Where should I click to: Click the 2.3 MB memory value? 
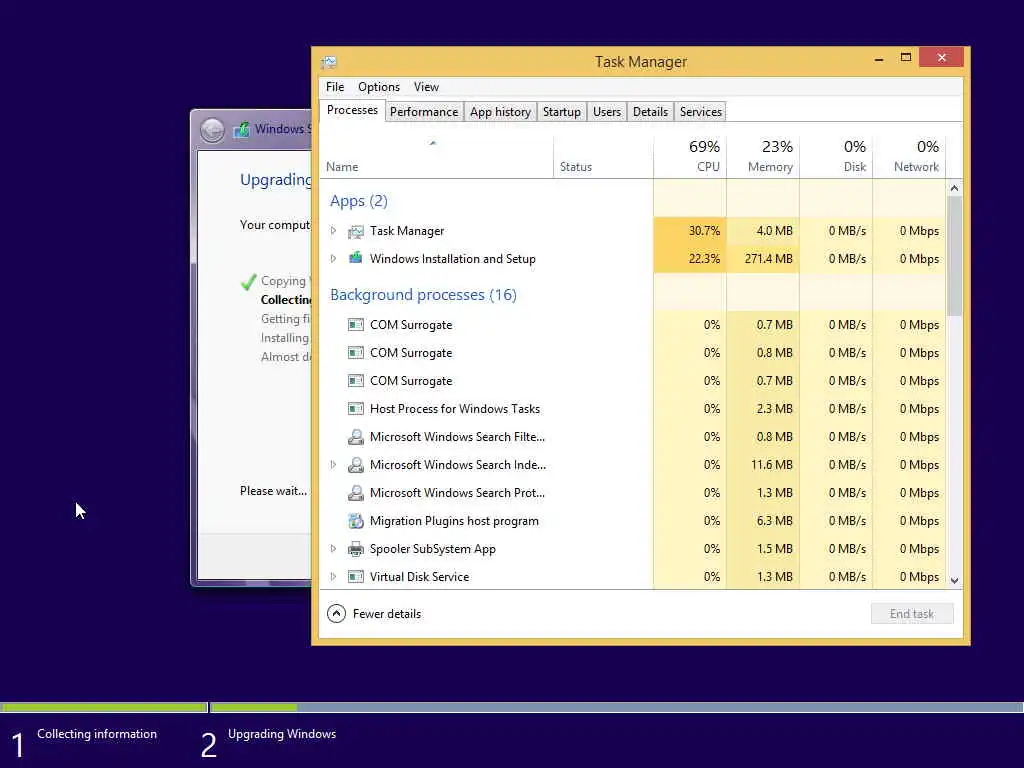pyautogui.click(x=775, y=409)
